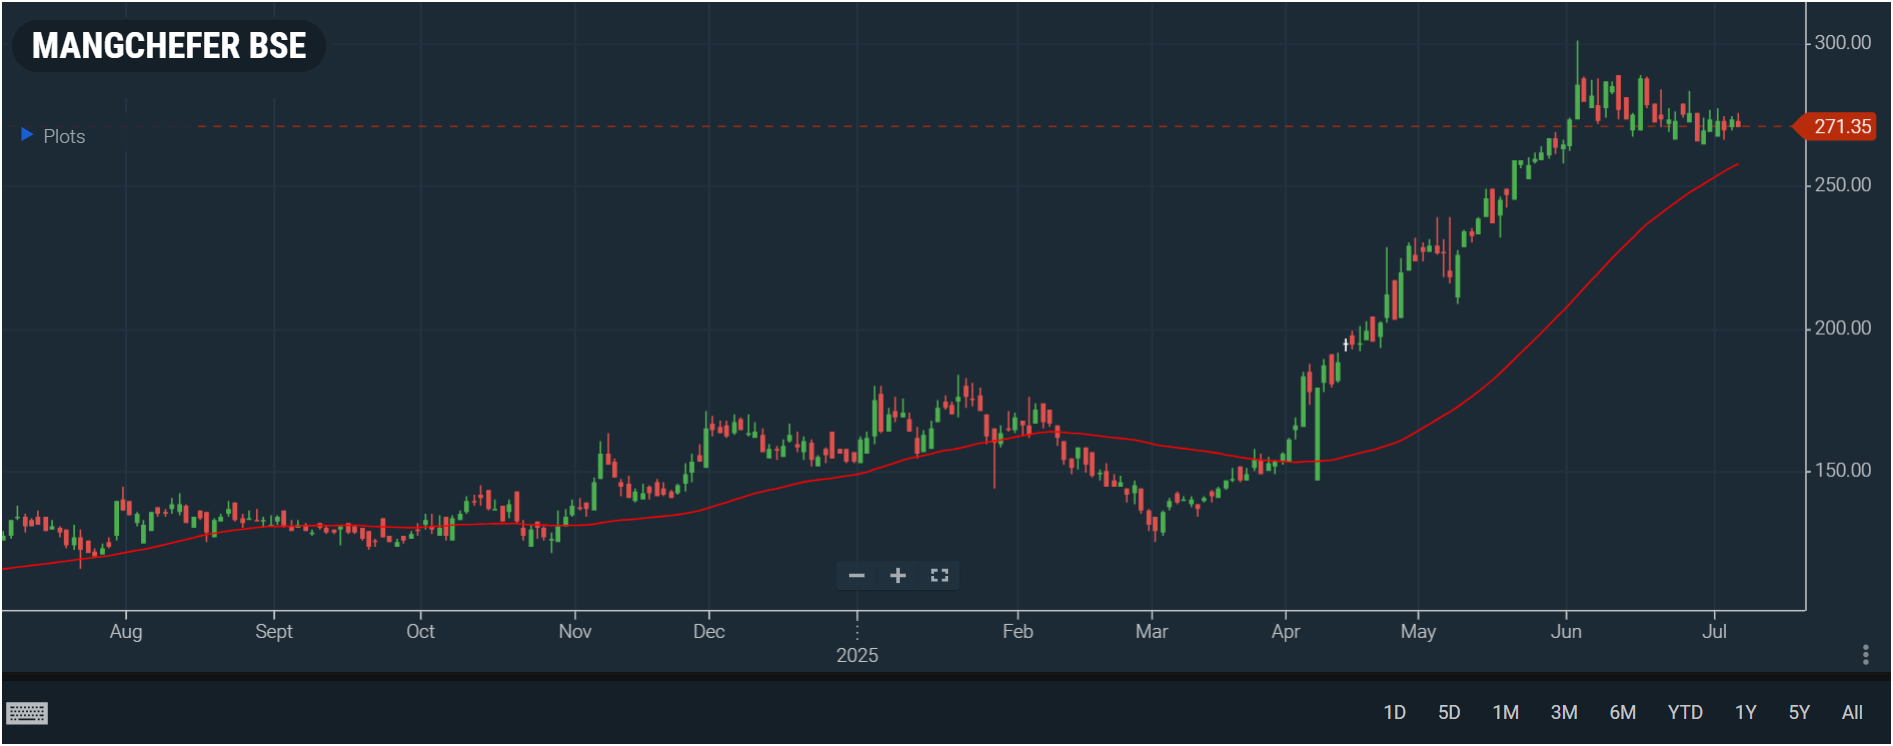This screenshot has width=1893, height=746.
Task: Show All time range data
Action: (1852, 712)
